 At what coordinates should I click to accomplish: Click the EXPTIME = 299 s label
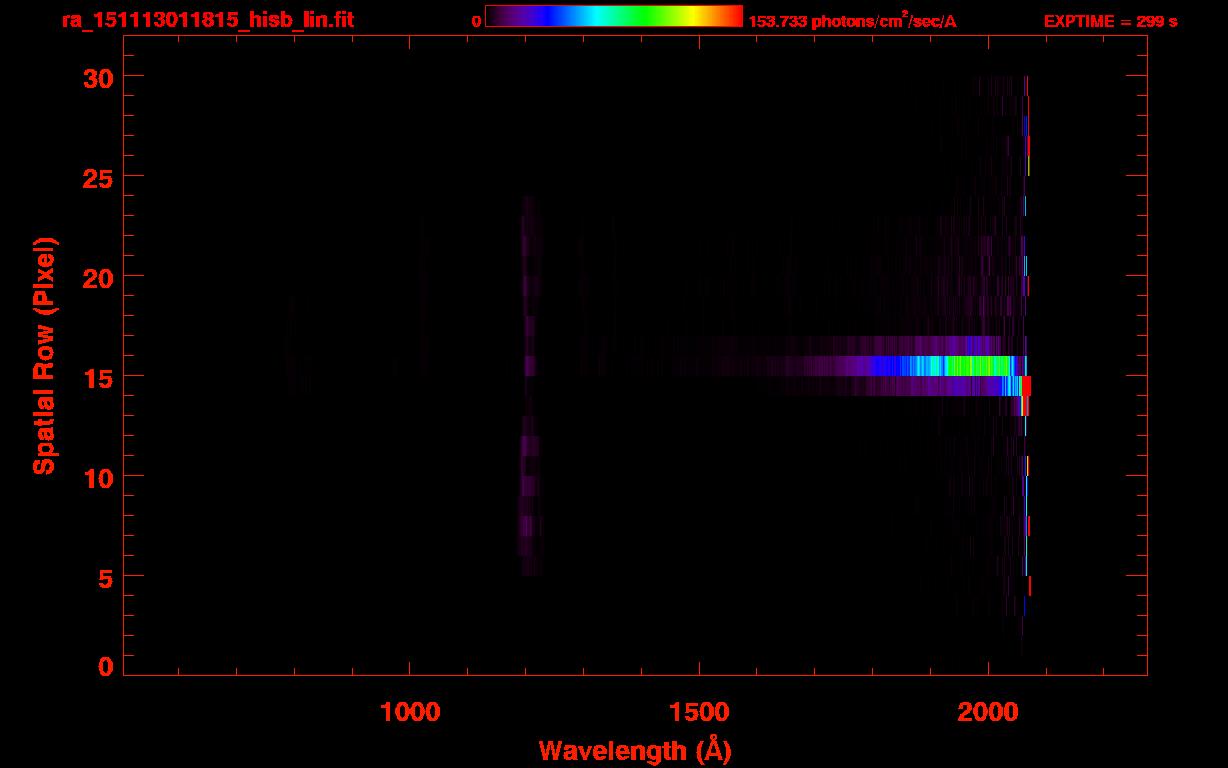(x=1110, y=22)
